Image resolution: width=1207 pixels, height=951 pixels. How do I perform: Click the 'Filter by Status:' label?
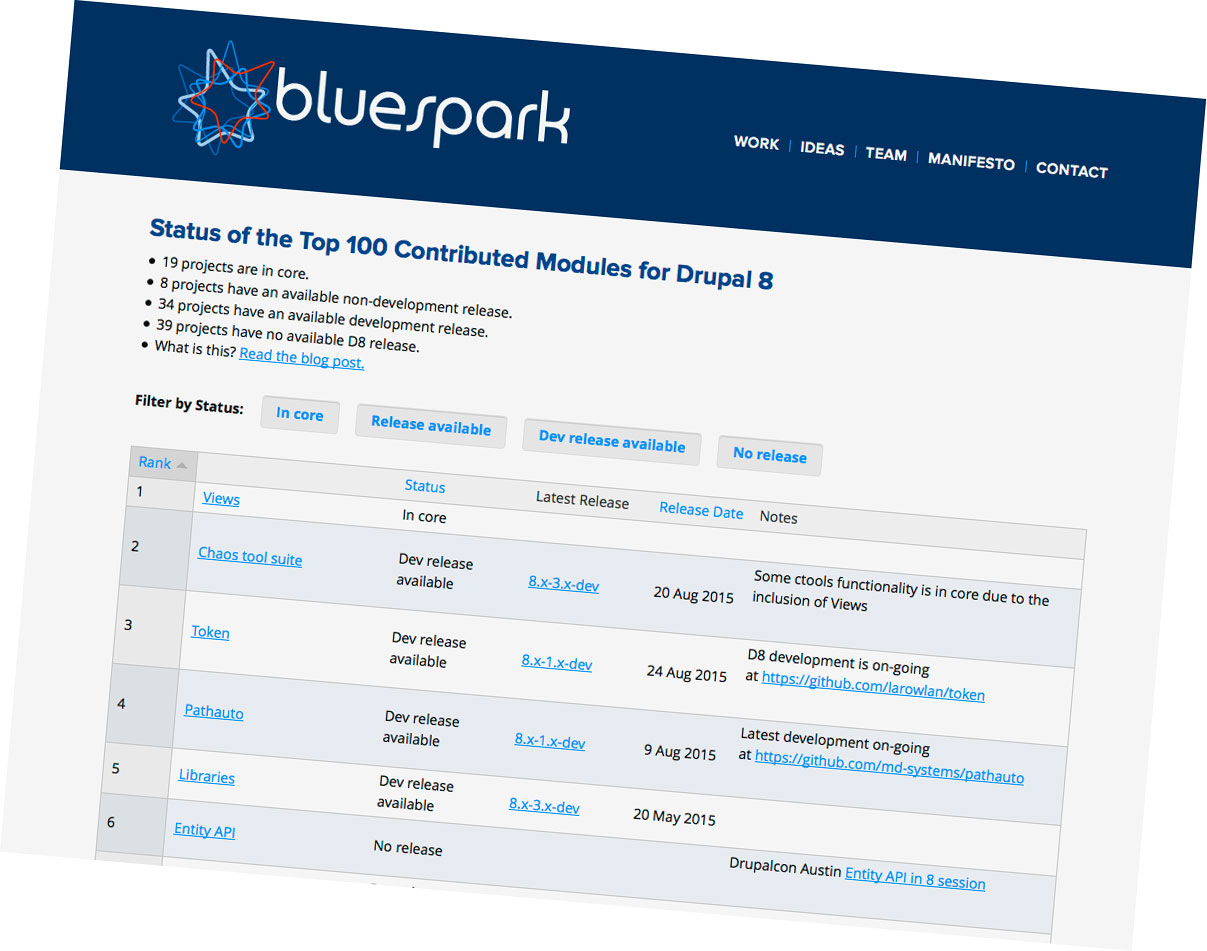[x=189, y=404]
